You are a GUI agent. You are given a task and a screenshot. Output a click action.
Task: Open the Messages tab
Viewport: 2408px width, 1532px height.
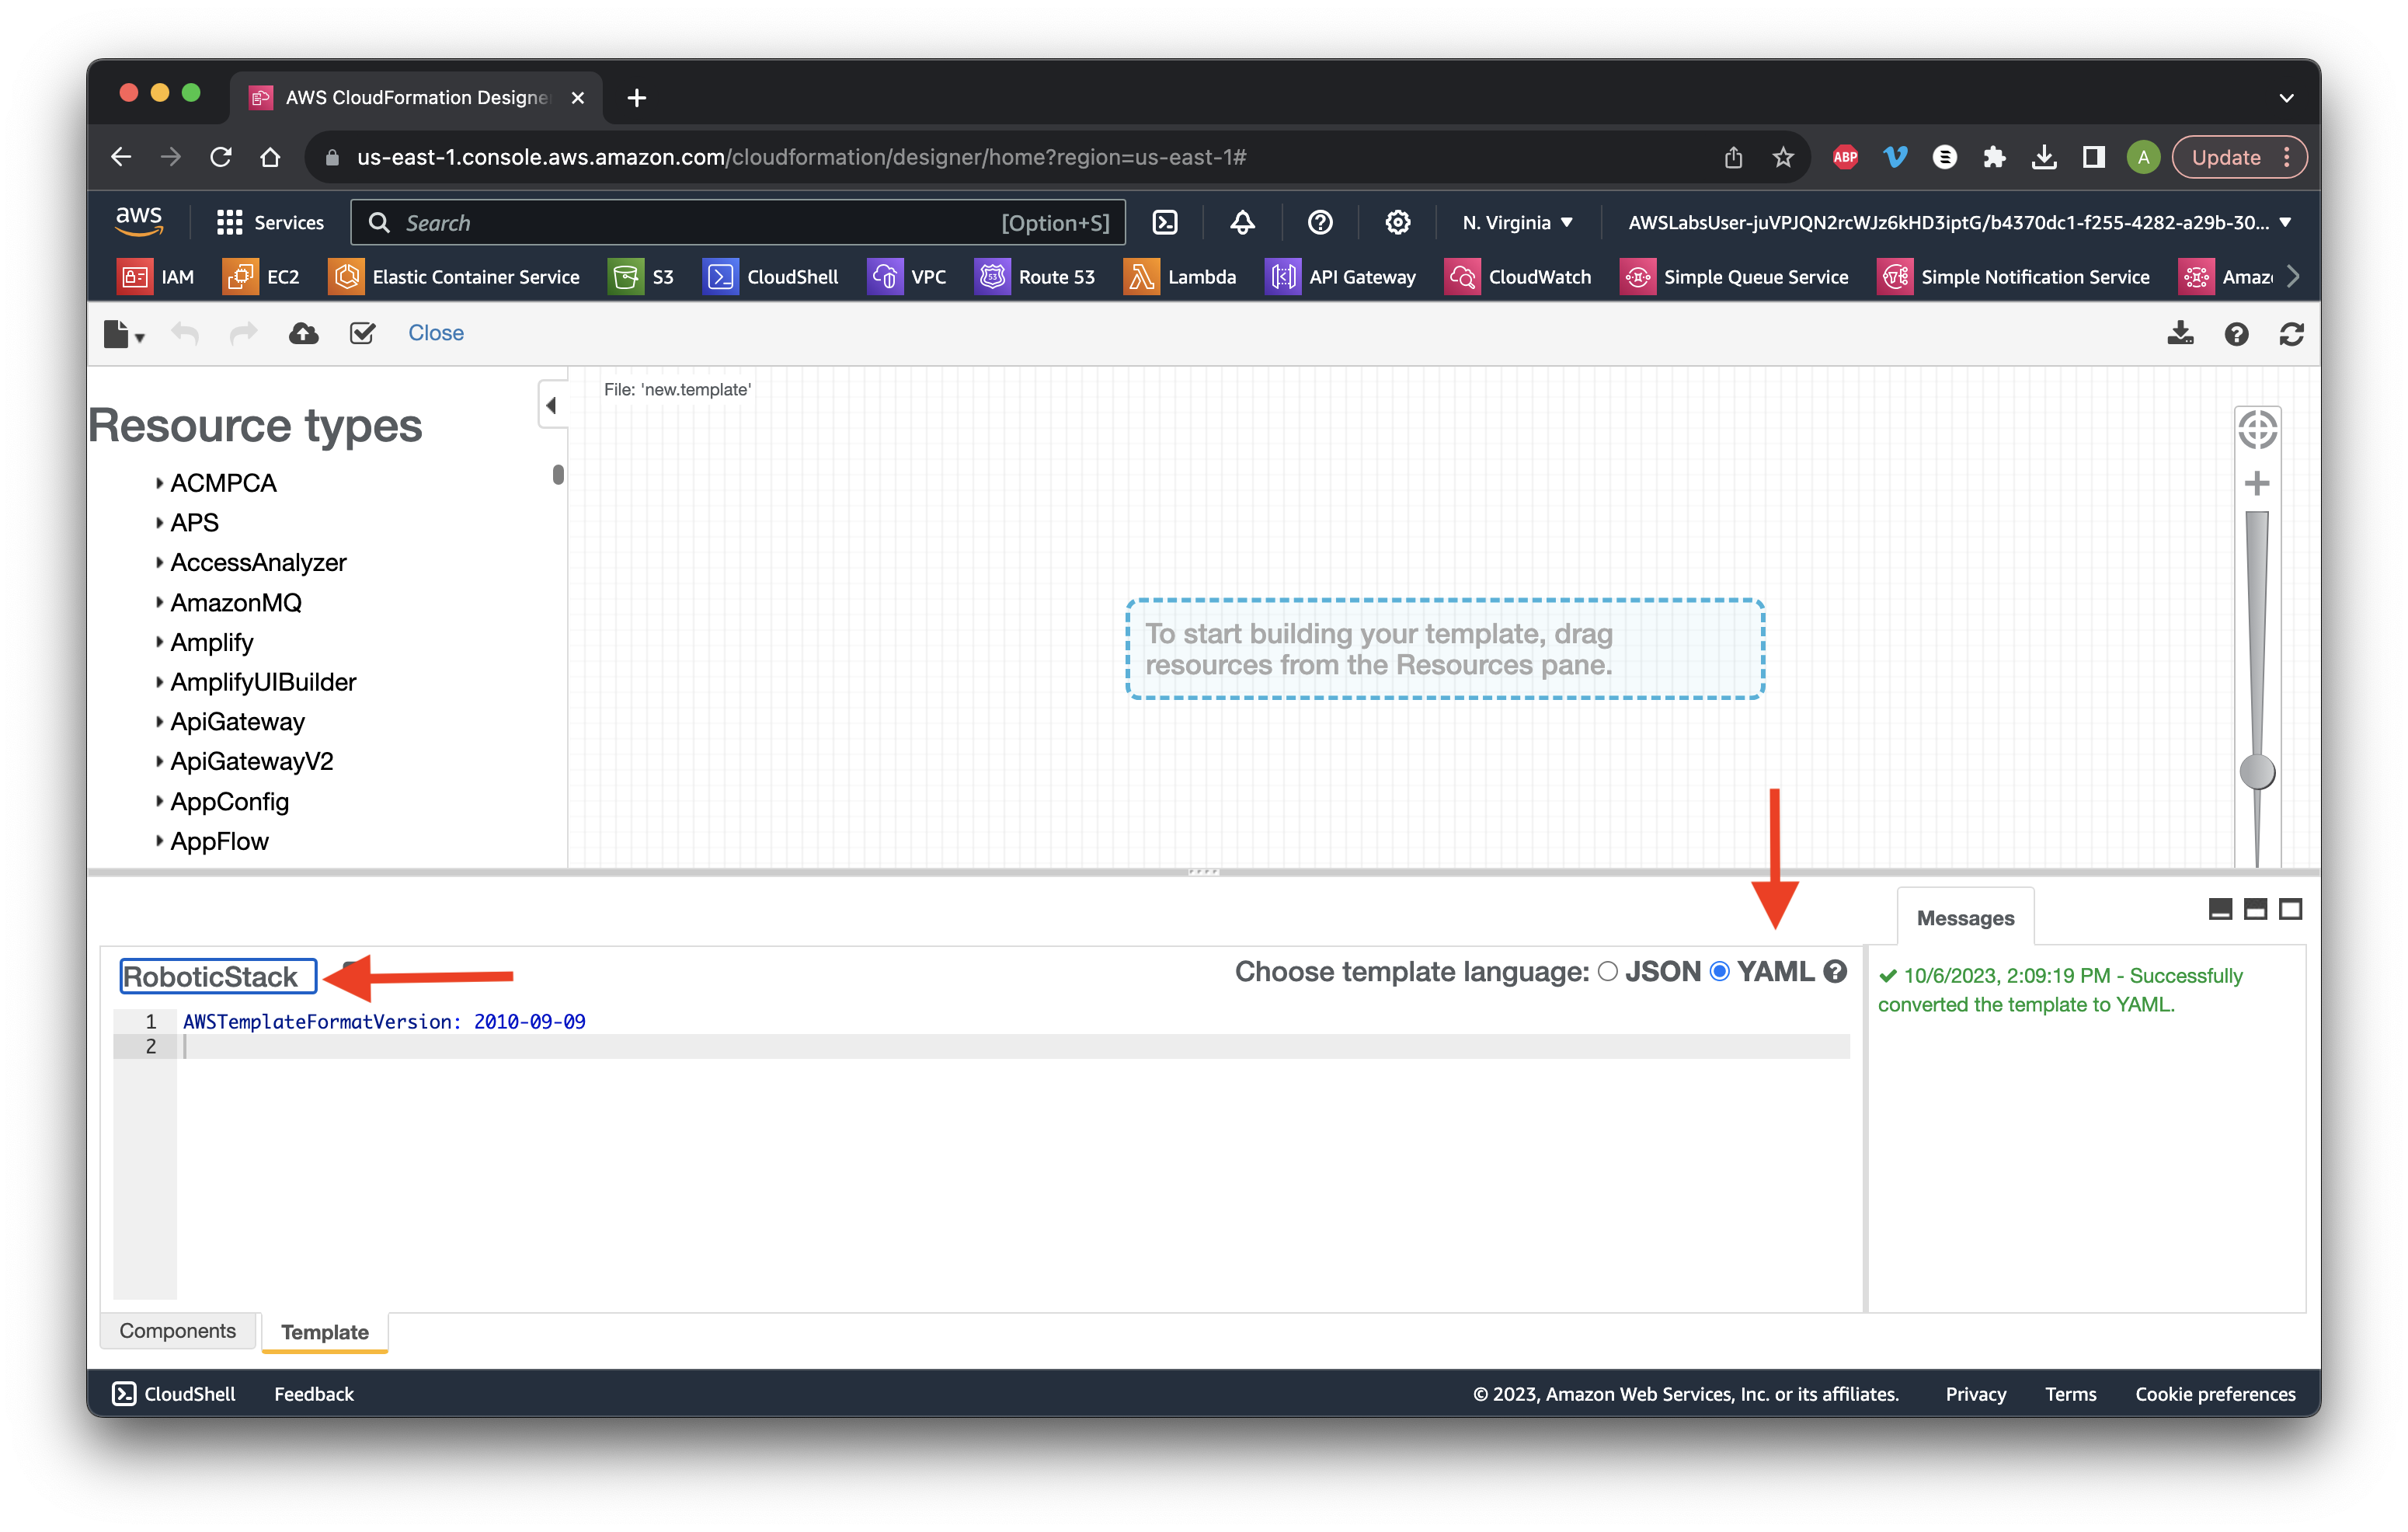point(1965,918)
